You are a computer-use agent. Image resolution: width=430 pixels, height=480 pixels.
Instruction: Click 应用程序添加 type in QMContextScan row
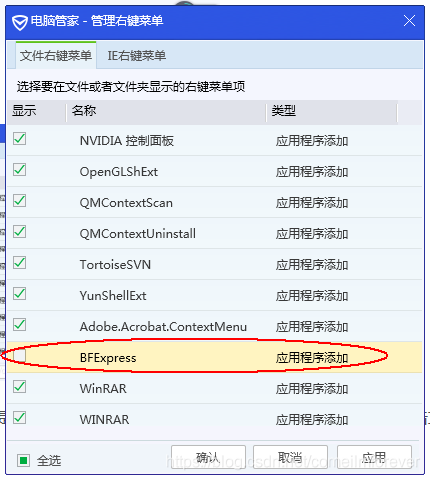pos(312,203)
